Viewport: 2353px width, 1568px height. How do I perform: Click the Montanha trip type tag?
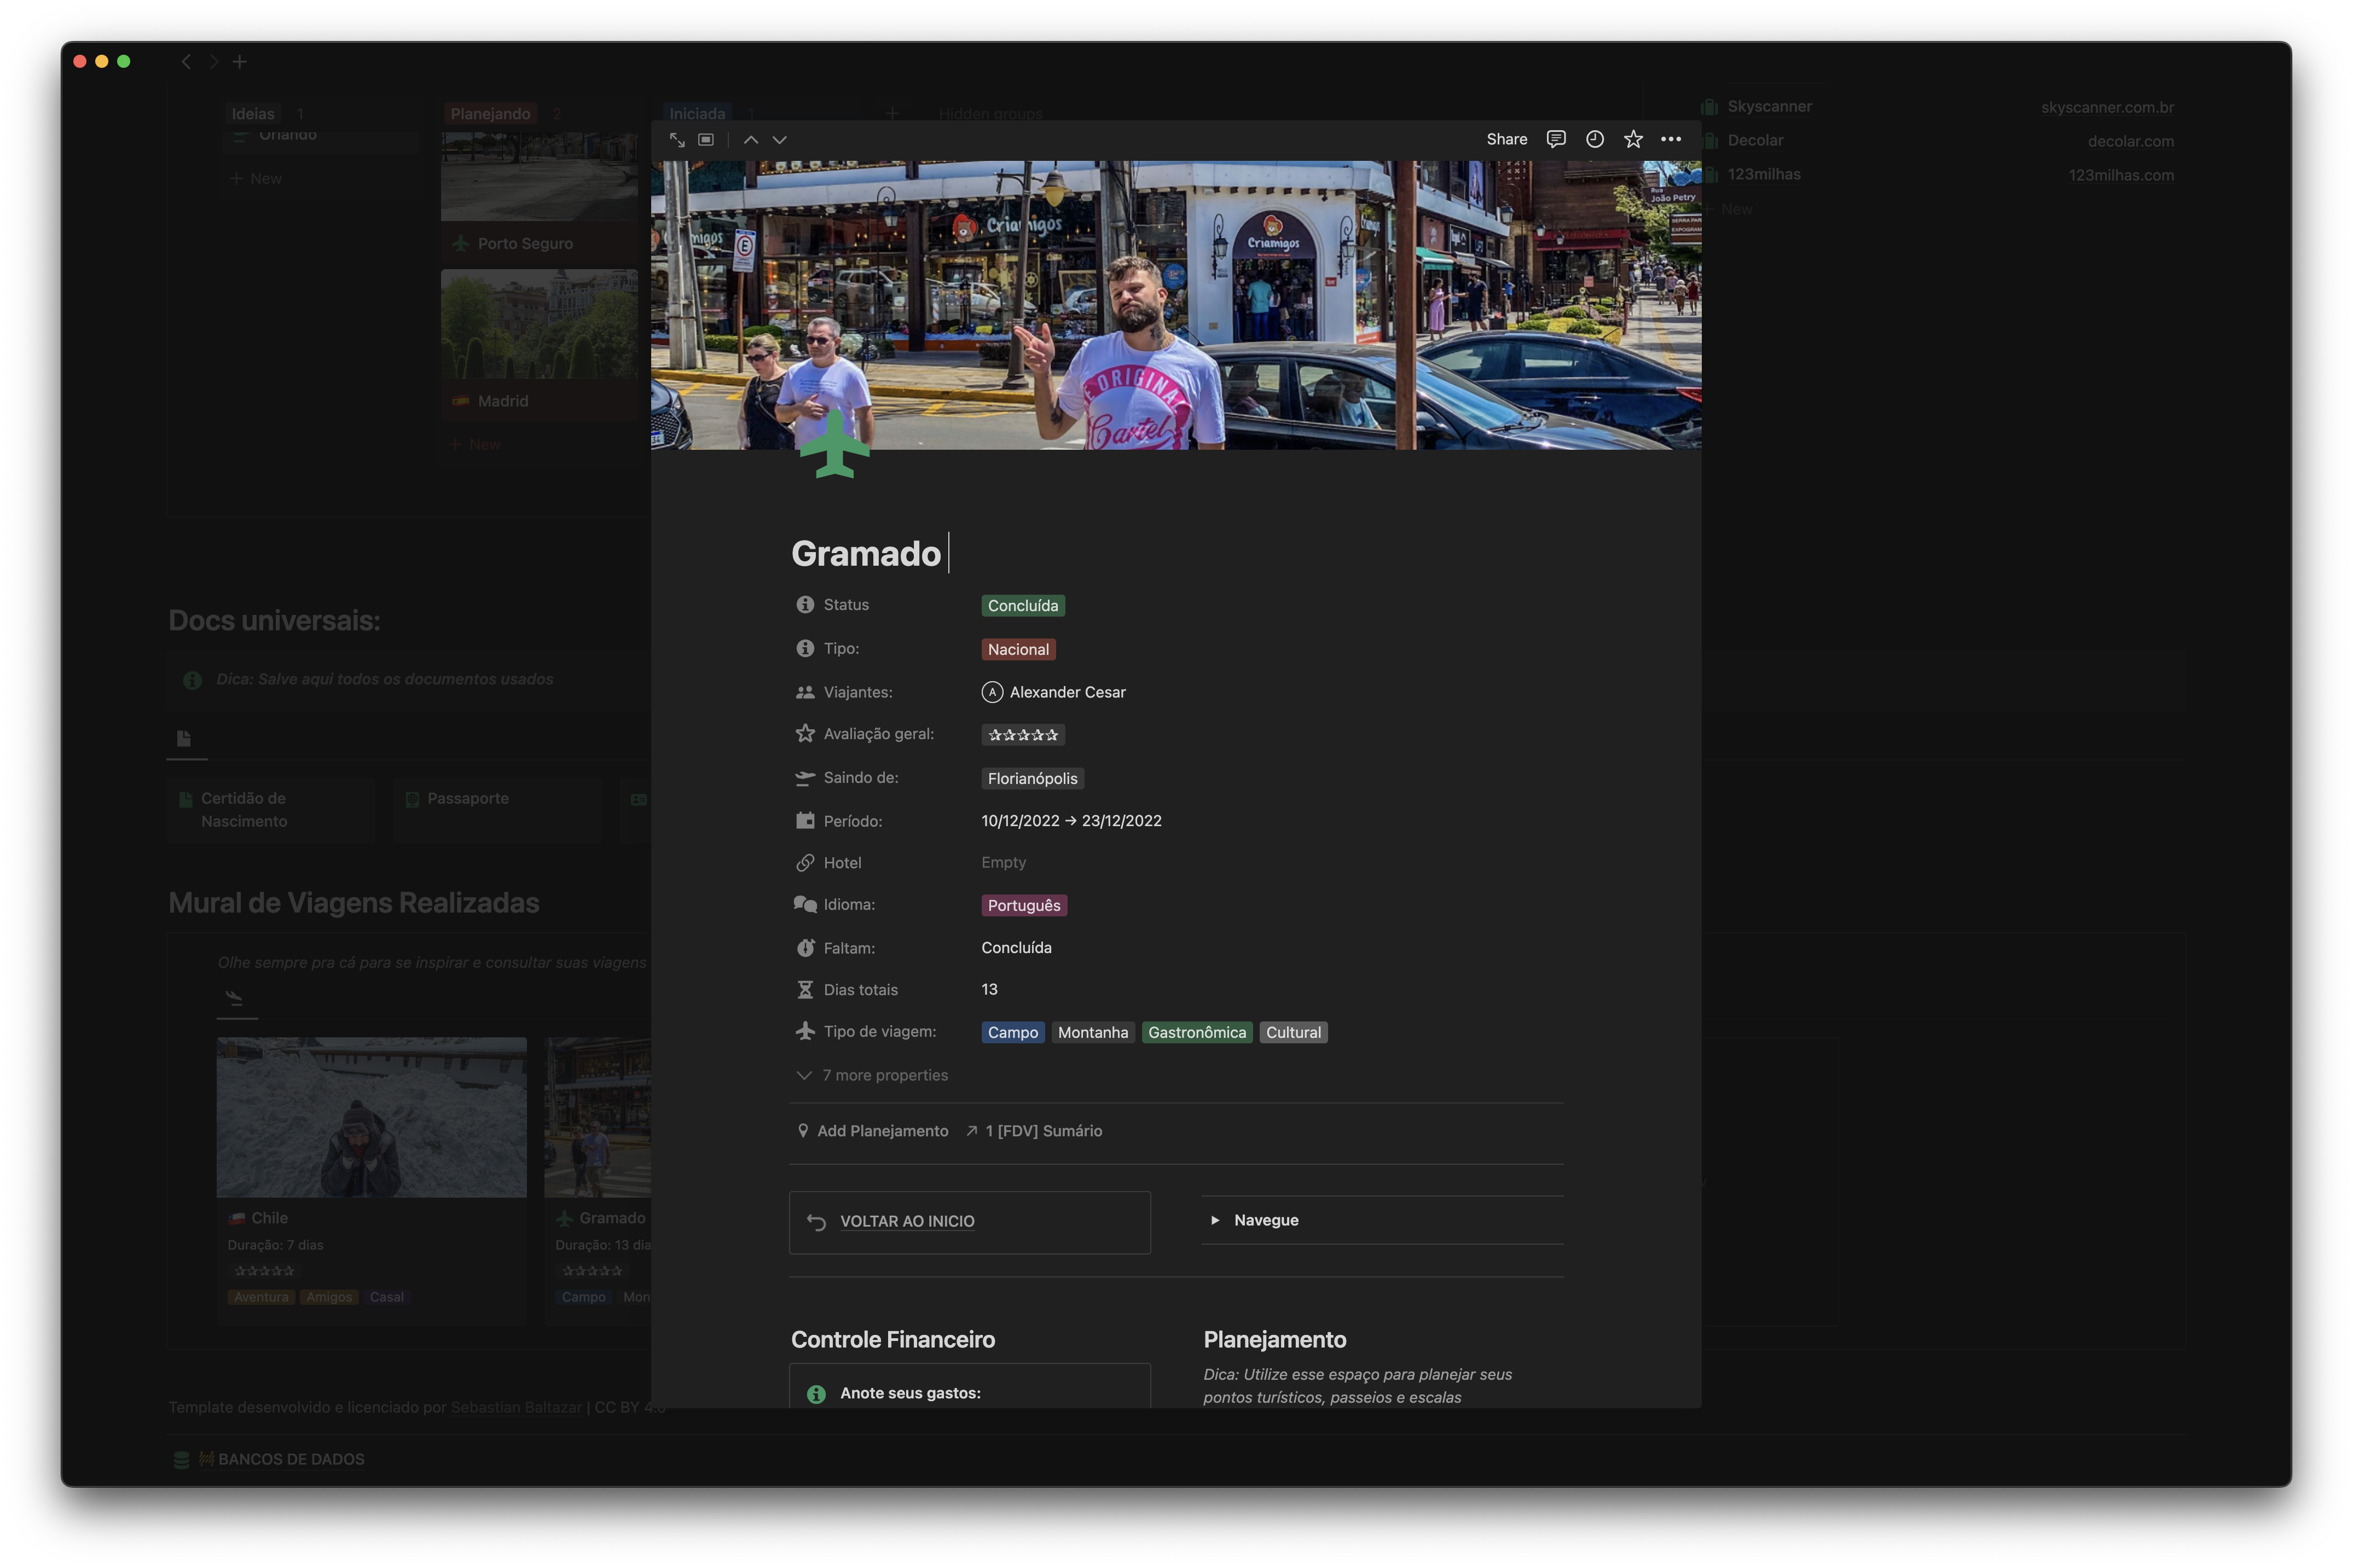coord(1093,1033)
